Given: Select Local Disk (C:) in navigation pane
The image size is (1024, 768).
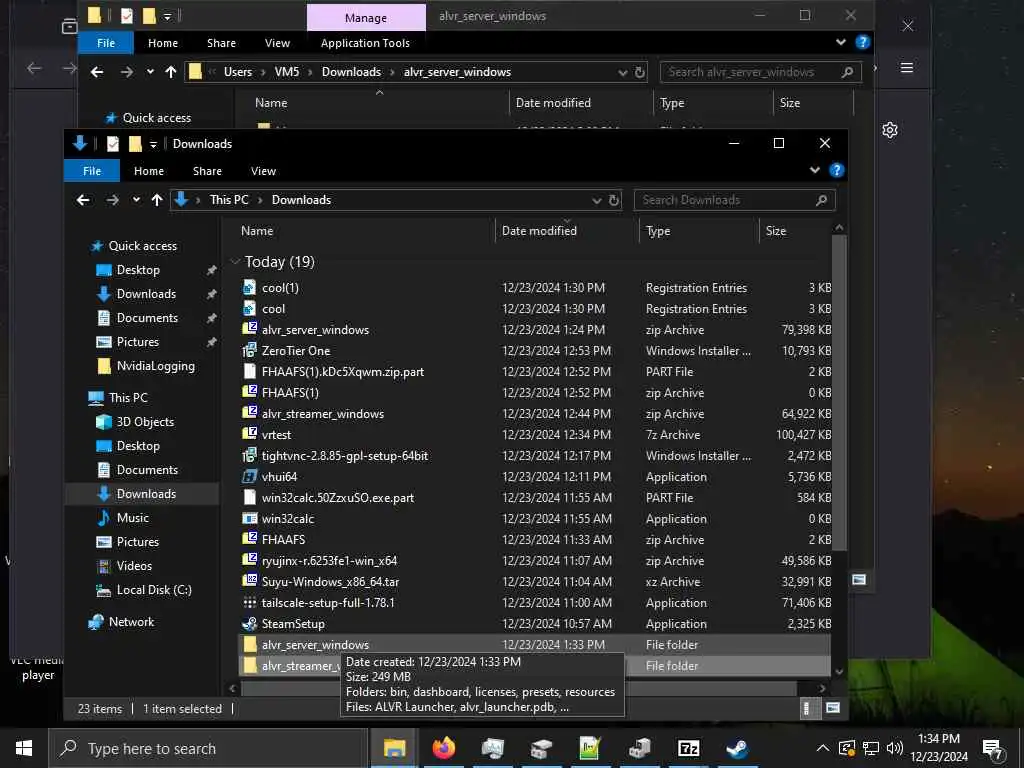Looking at the screenshot, I should [153, 590].
